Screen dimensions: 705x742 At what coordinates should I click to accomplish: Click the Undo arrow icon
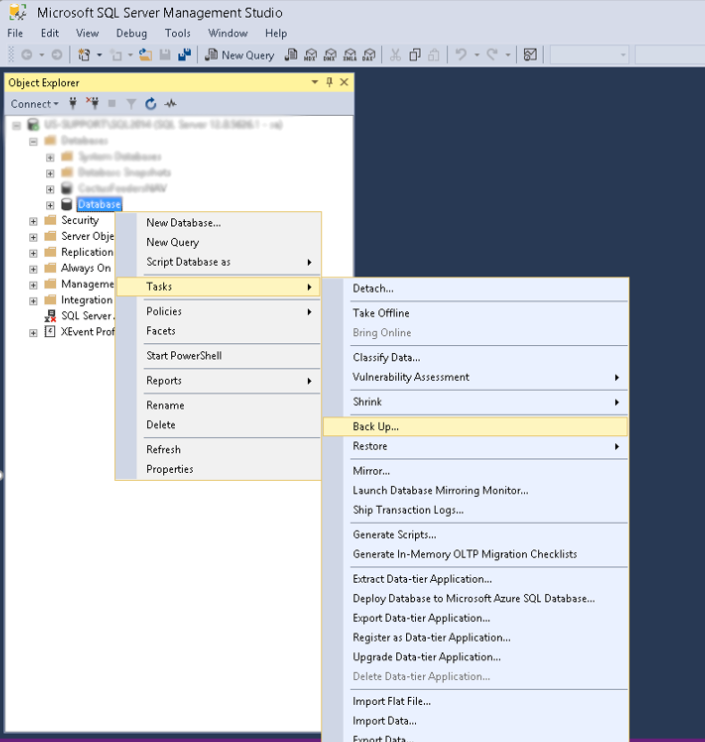pyautogui.click(x=461, y=55)
